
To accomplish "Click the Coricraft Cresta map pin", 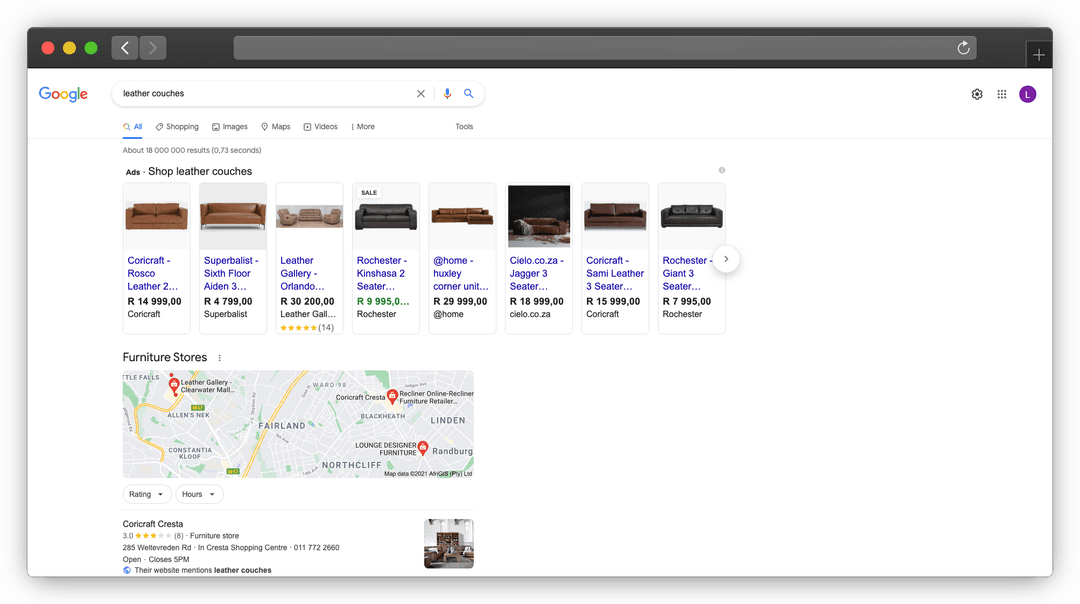I will (392, 396).
